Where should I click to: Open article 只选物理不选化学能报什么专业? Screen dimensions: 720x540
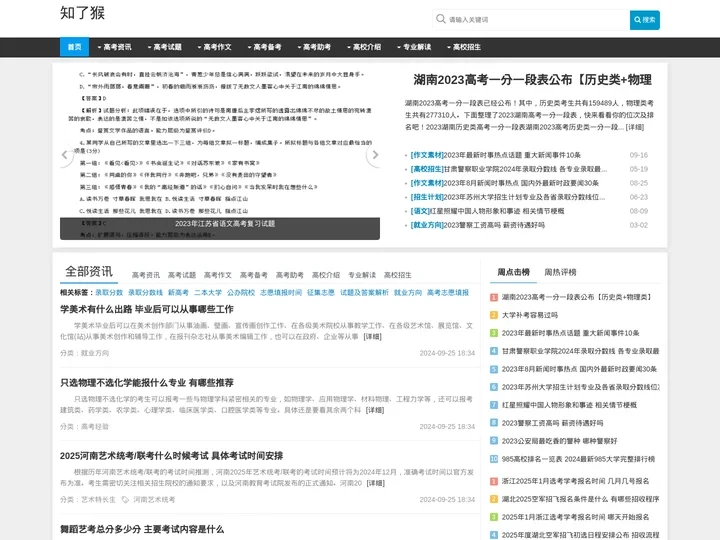[147, 383]
